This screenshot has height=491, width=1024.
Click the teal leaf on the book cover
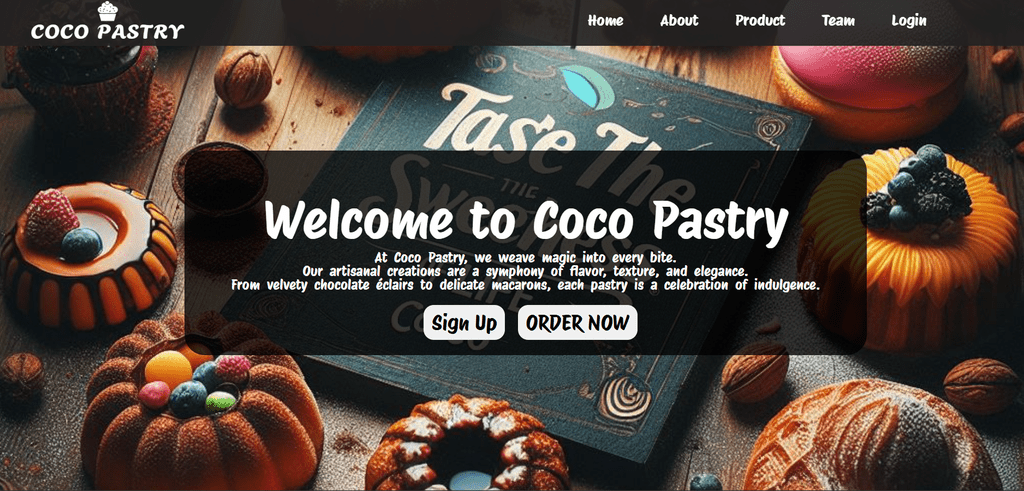tap(589, 87)
